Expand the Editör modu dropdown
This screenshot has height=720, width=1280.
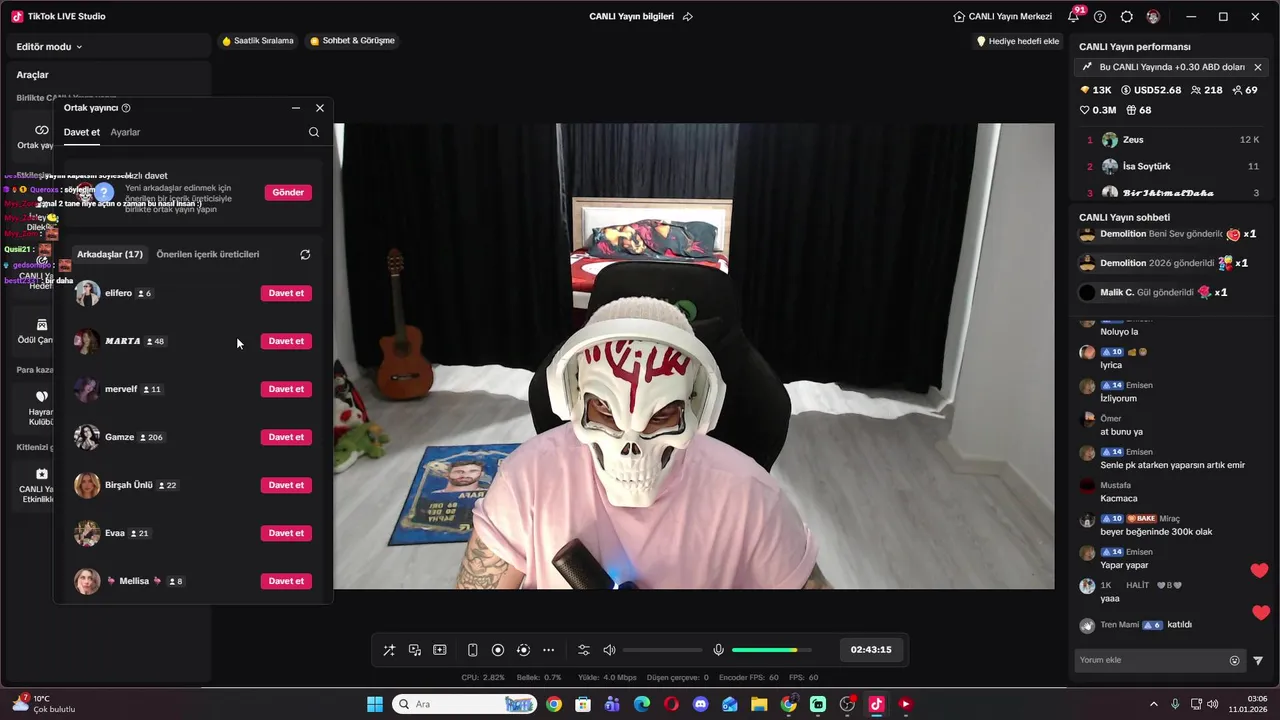coord(49,47)
